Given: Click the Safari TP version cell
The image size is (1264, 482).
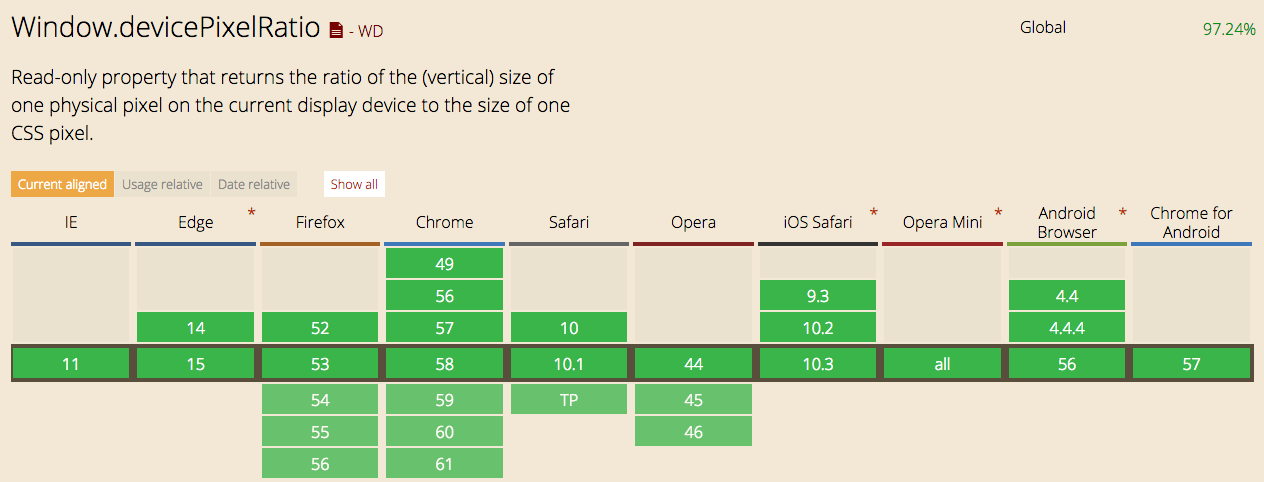Looking at the screenshot, I should pos(568,400).
